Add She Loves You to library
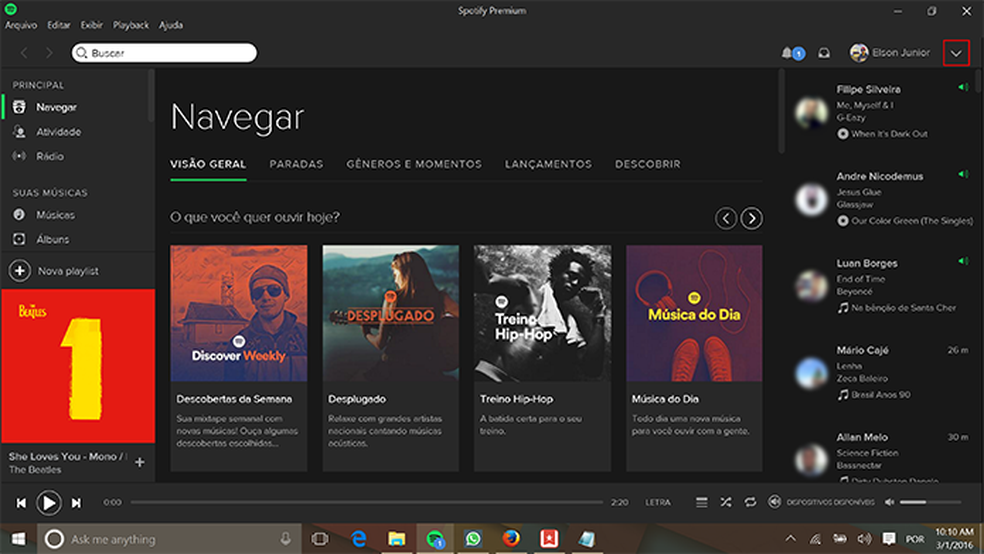The width and height of the screenshot is (984, 554). coord(139,462)
